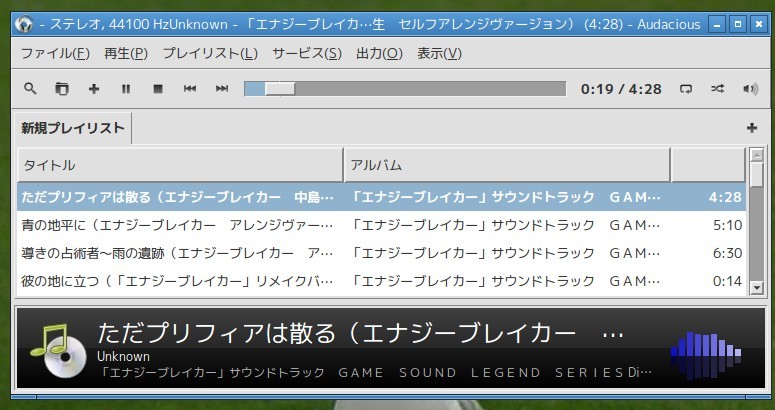Sort by the タイトル column header
Screen dimensions: 775x410
coord(180,165)
